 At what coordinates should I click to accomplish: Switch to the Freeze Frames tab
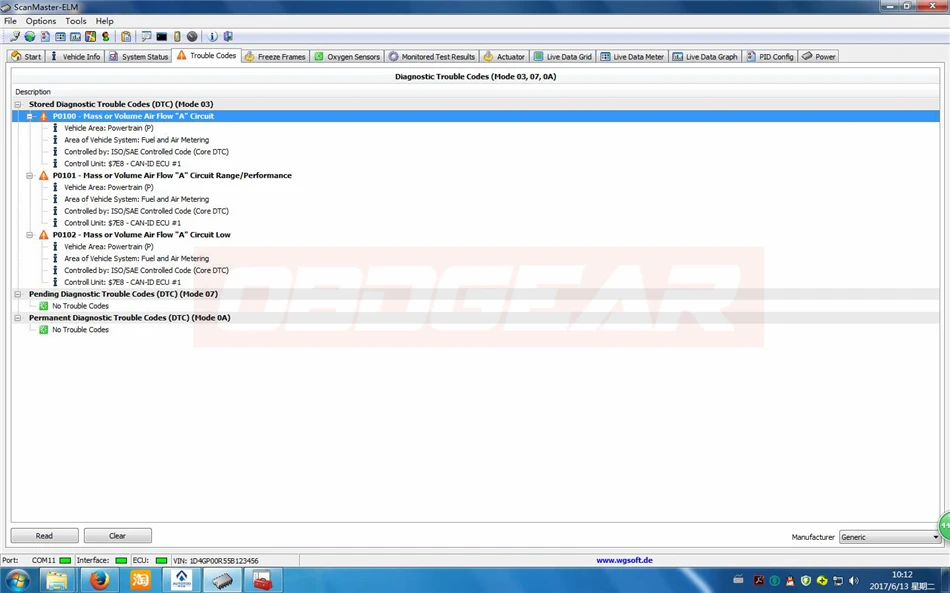coord(275,56)
